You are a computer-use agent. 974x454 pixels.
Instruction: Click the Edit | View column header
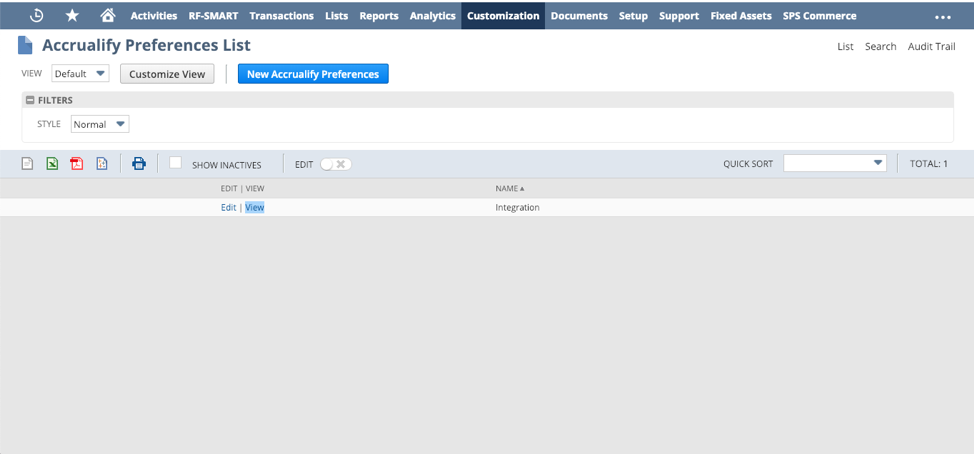click(242, 188)
